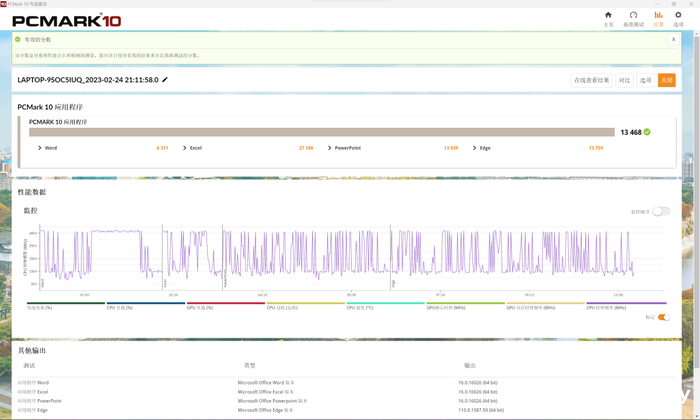The width and height of the screenshot is (700, 420).
Task: Select the battery level (%) legend line
Action: pos(66,305)
